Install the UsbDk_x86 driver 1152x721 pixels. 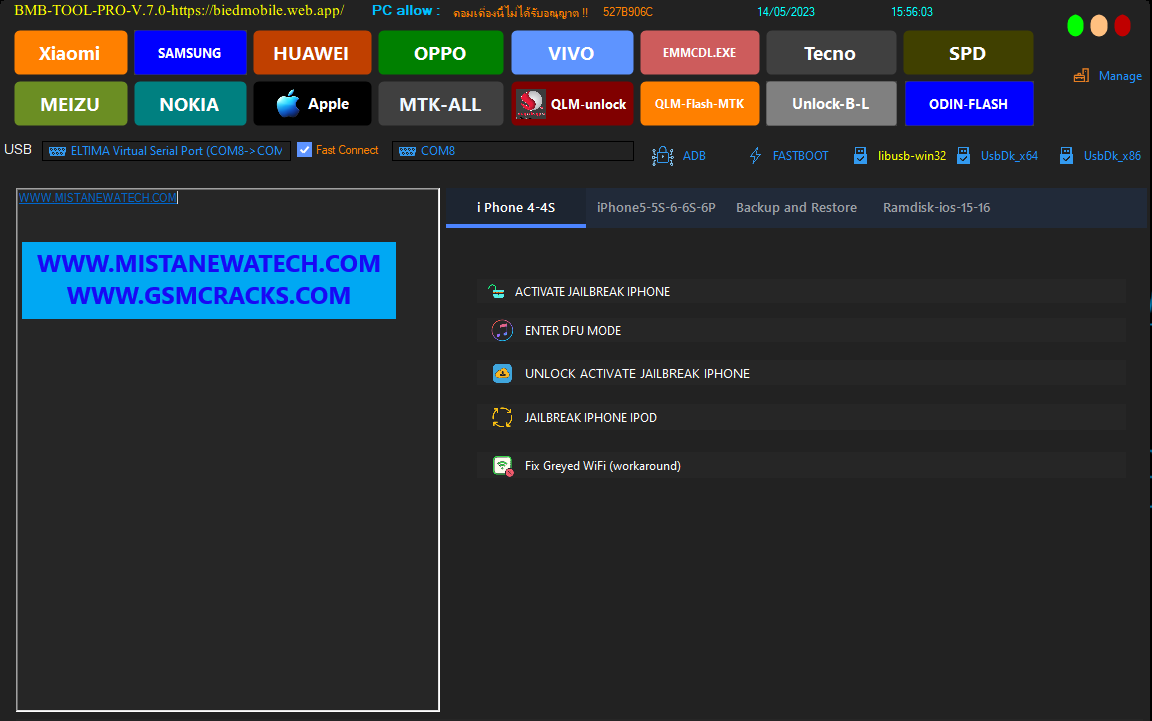[x=1112, y=156]
